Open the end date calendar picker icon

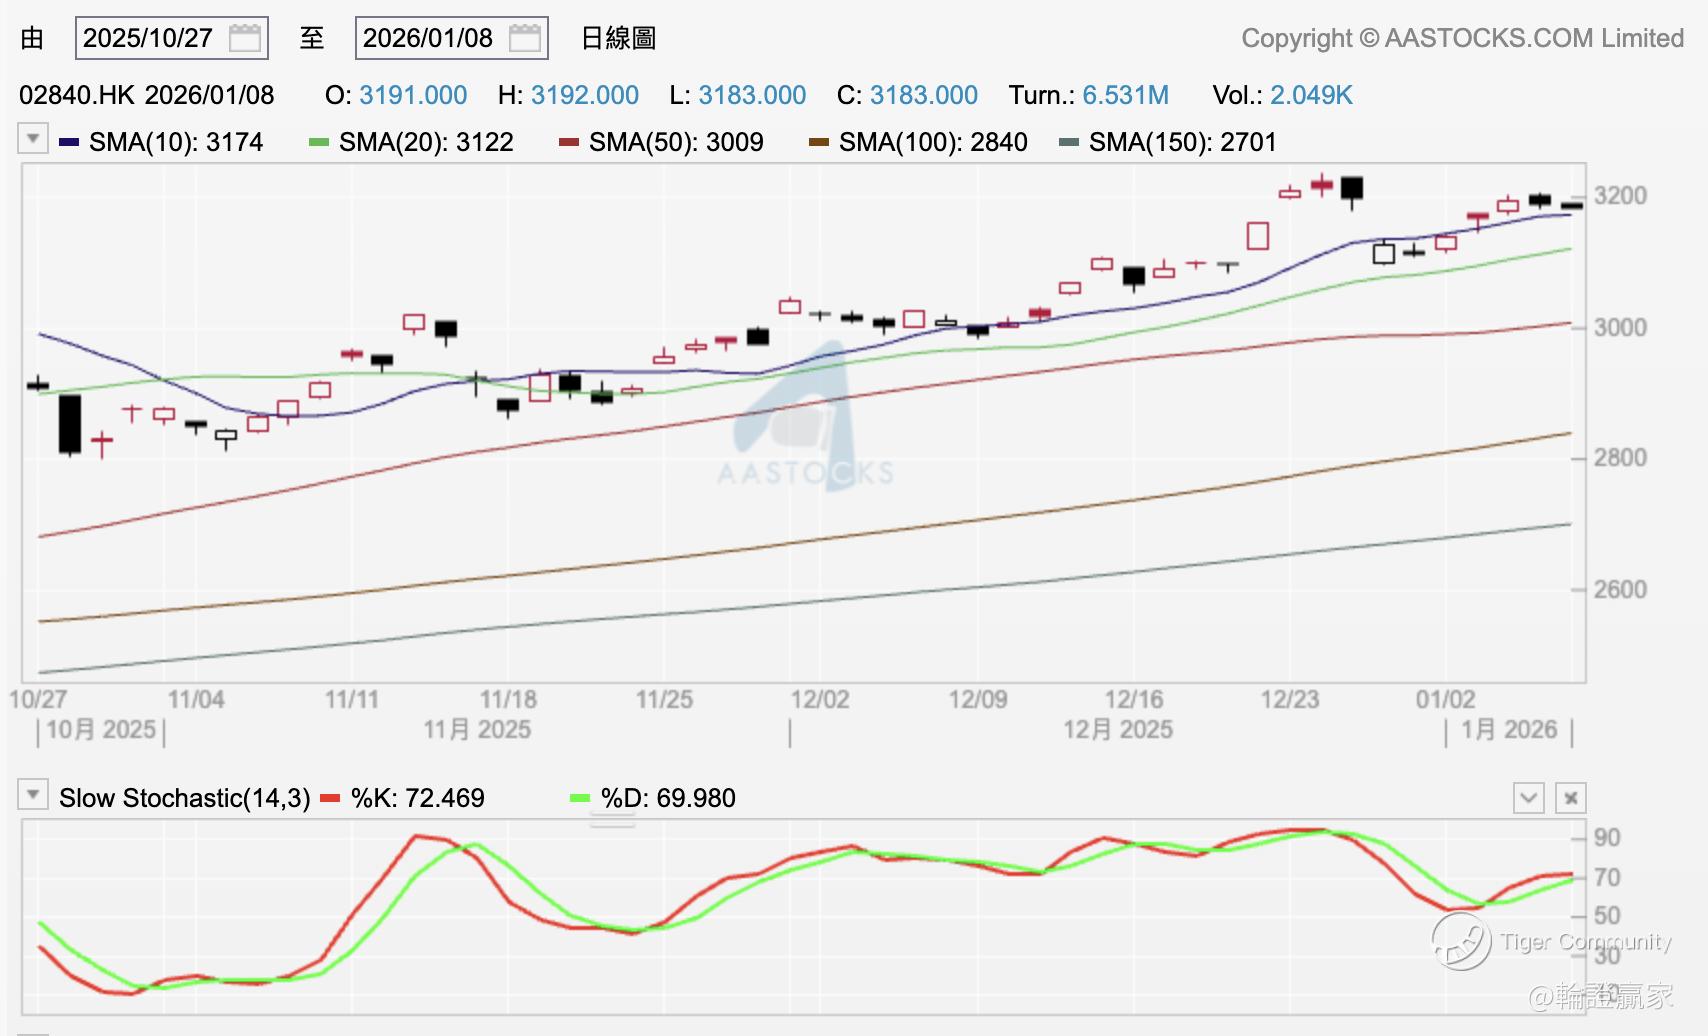coord(525,39)
